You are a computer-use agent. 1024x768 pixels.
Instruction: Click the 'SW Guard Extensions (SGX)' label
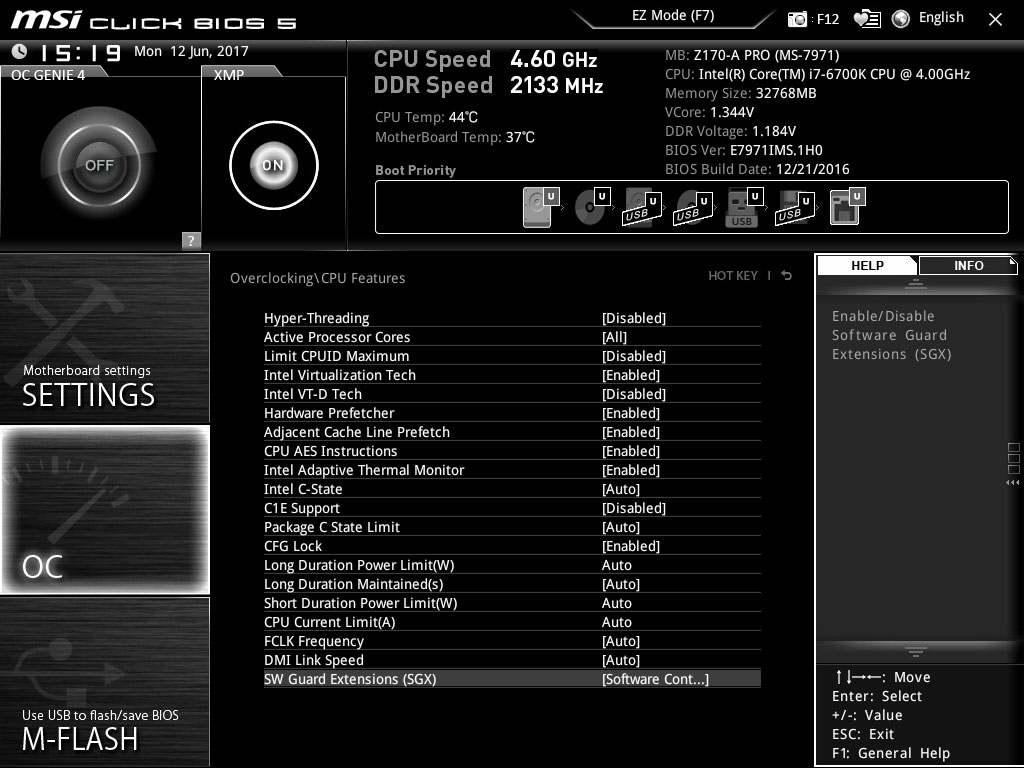coord(350,679)
